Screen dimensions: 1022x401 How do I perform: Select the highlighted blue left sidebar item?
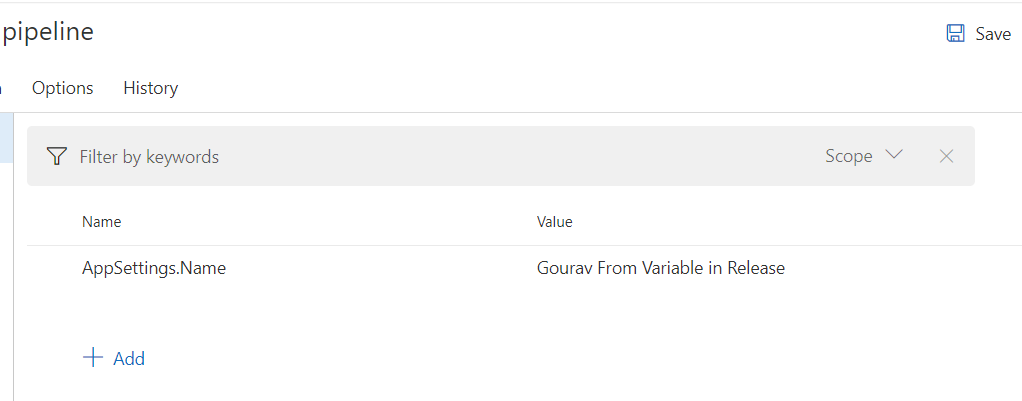pyautogui.click(x=5, y=138)
